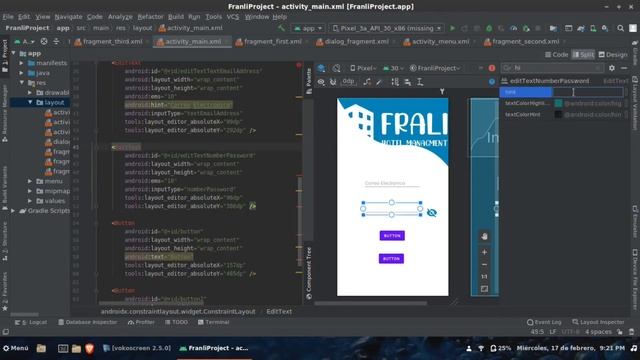Expand the java folder
640x360 pixels.
(x=21, y=73)
